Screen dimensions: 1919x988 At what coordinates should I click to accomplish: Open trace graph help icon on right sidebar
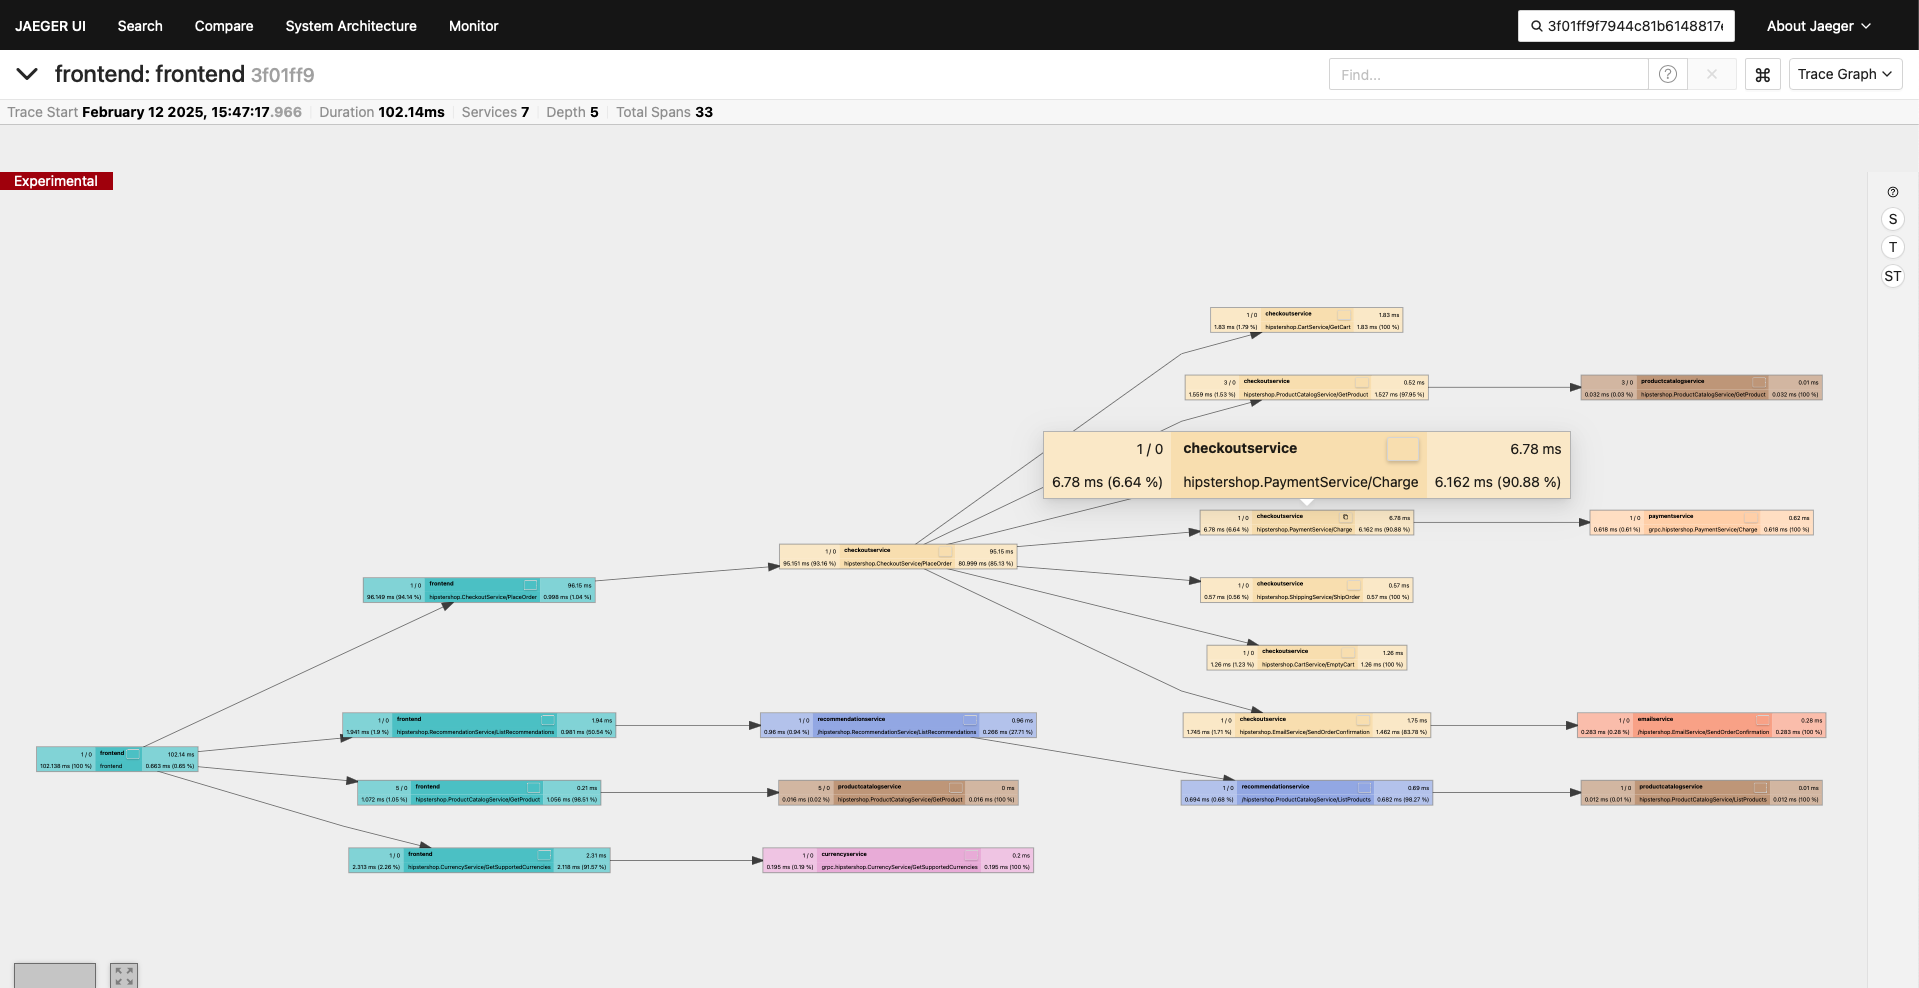(1893, 192)
